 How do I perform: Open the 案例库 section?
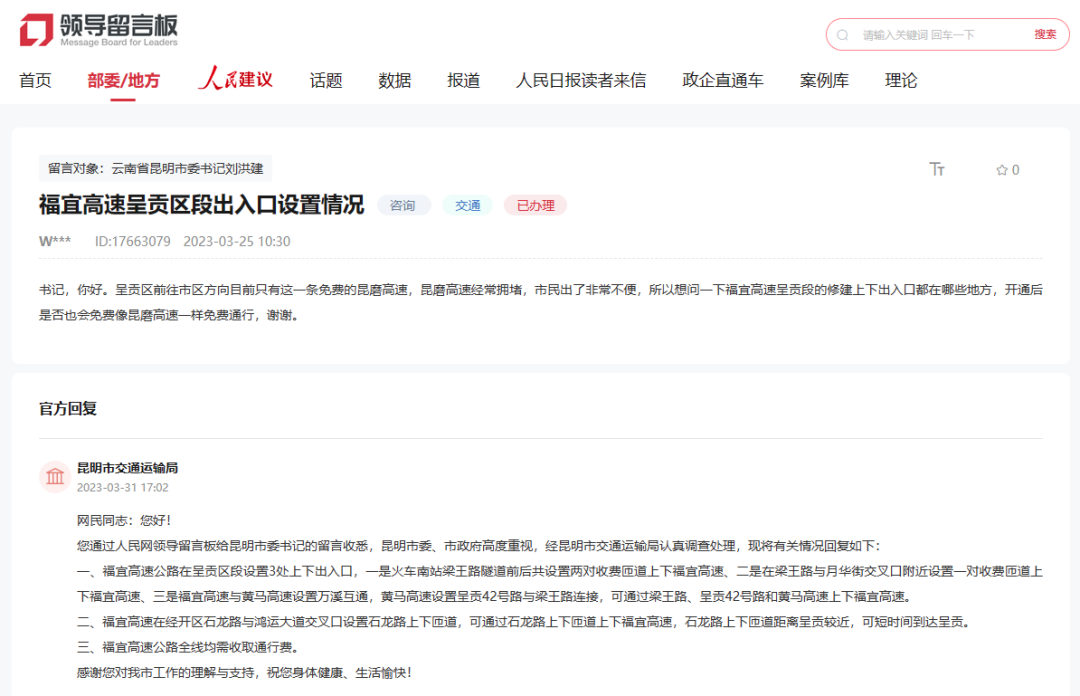click(x=822, y=80)
